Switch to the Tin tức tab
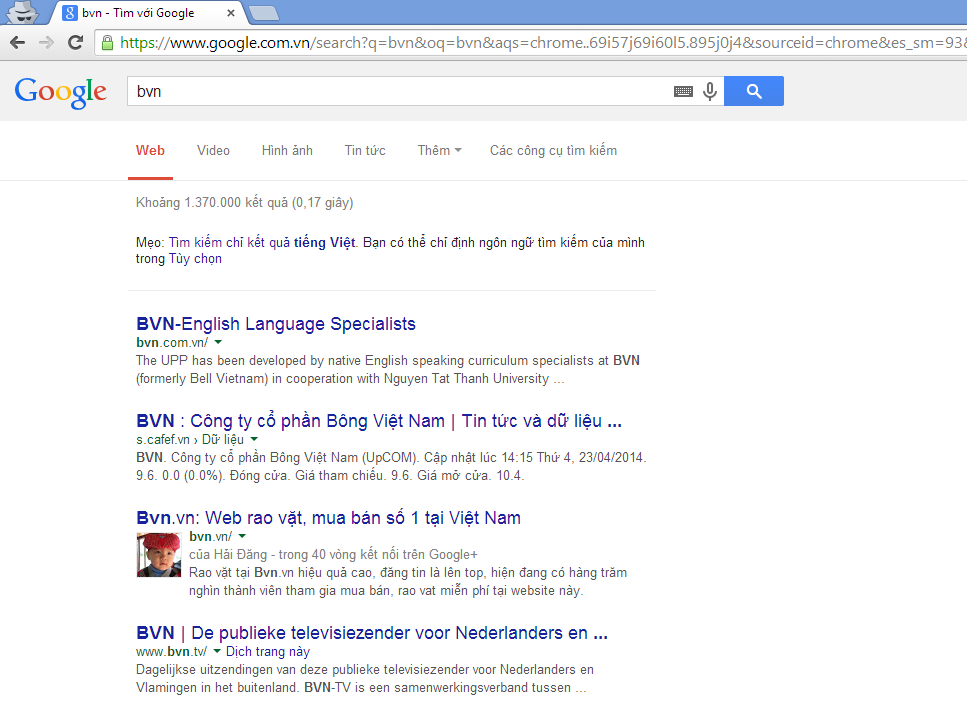 (365, 150)
